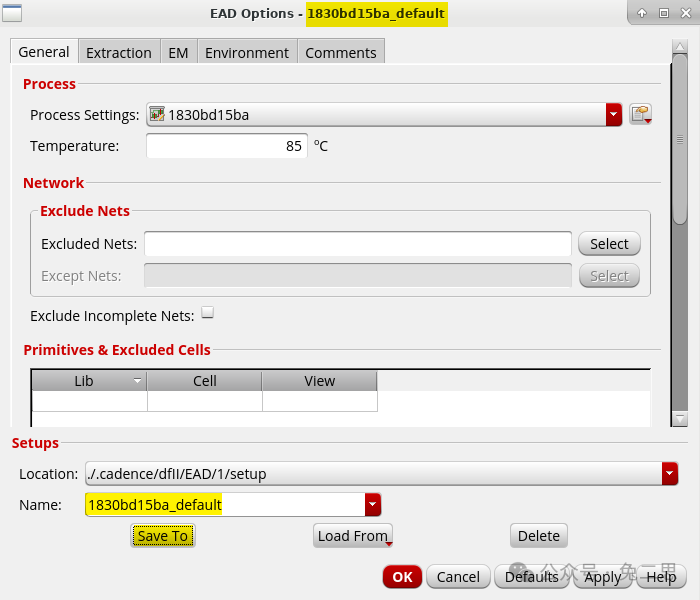
Task: Open the setup Location dropdown
Action: [x=670, y=474]
